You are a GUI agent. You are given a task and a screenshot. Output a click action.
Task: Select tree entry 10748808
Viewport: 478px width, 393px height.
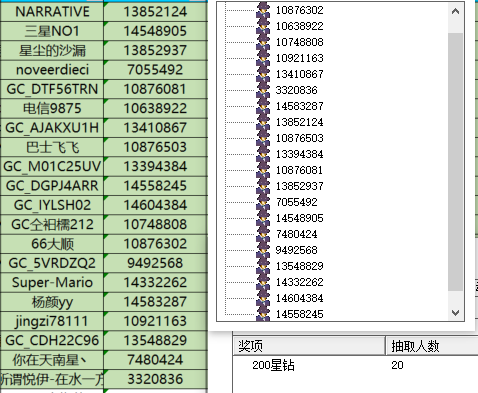[299, 42]
